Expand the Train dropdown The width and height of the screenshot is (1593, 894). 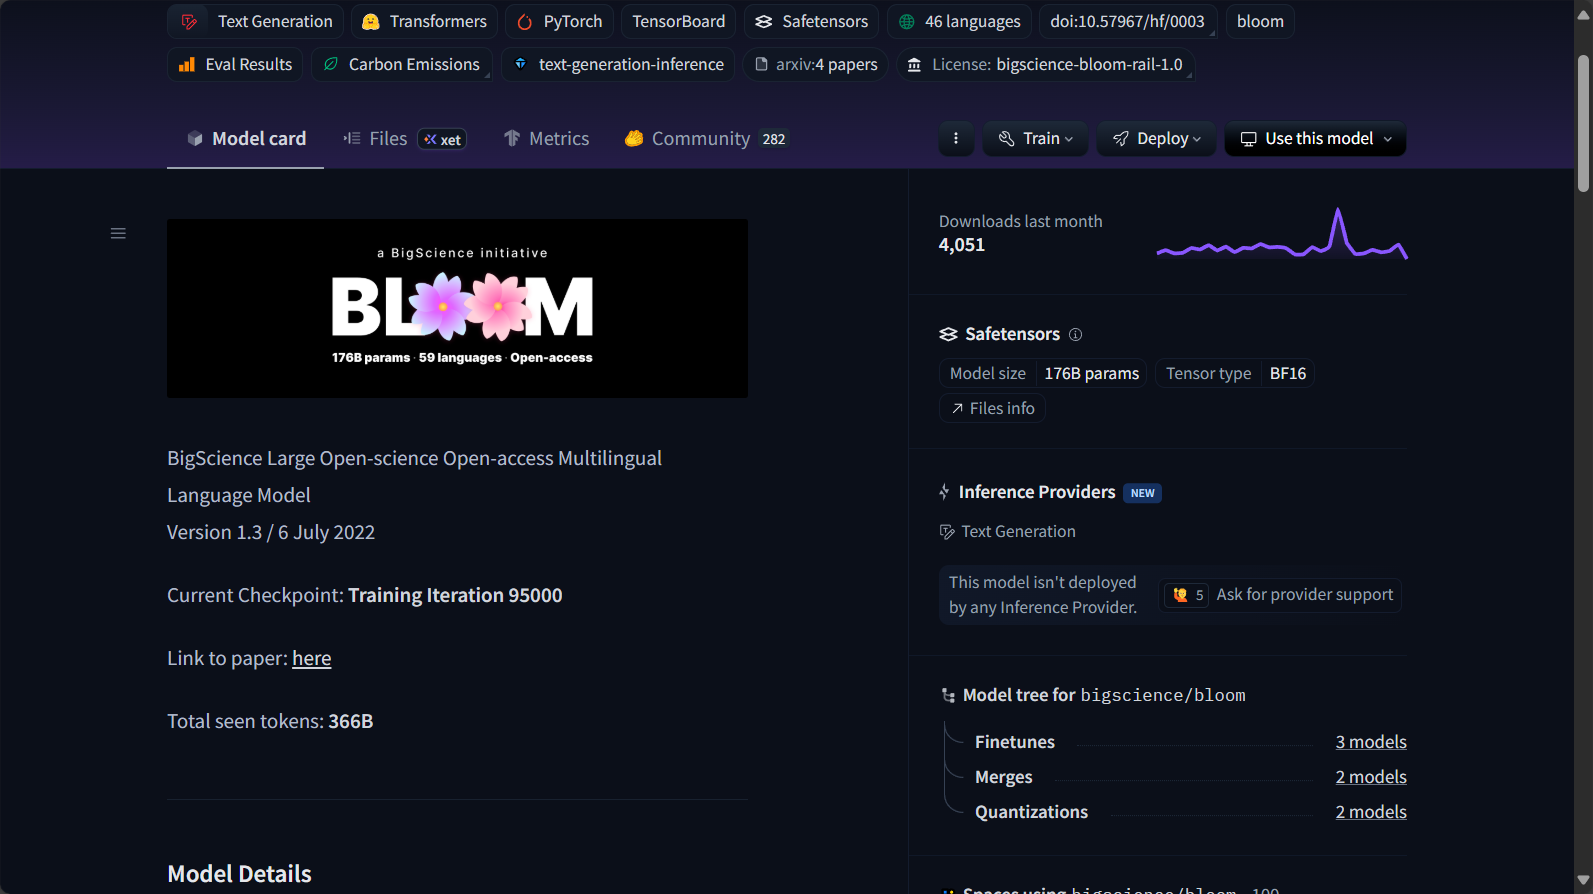[1036, 139]
